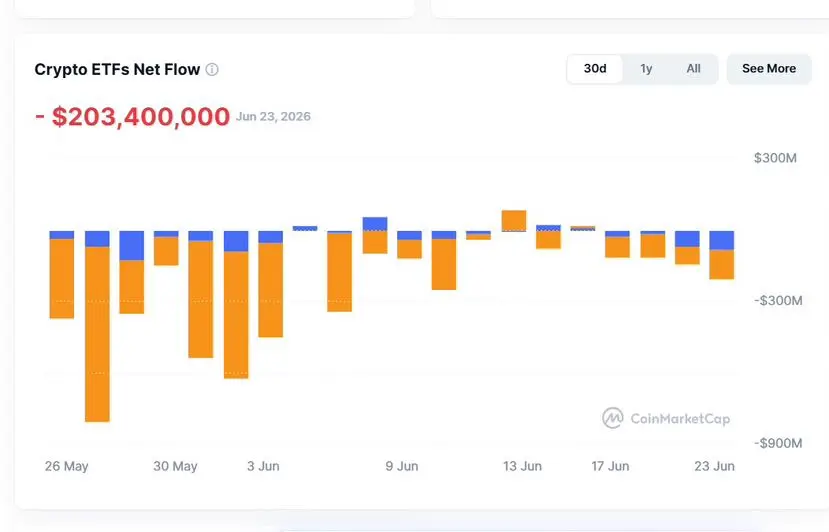Click the -$203,400,000 net flow value
829x532 pixels.
tap(132, 116)
